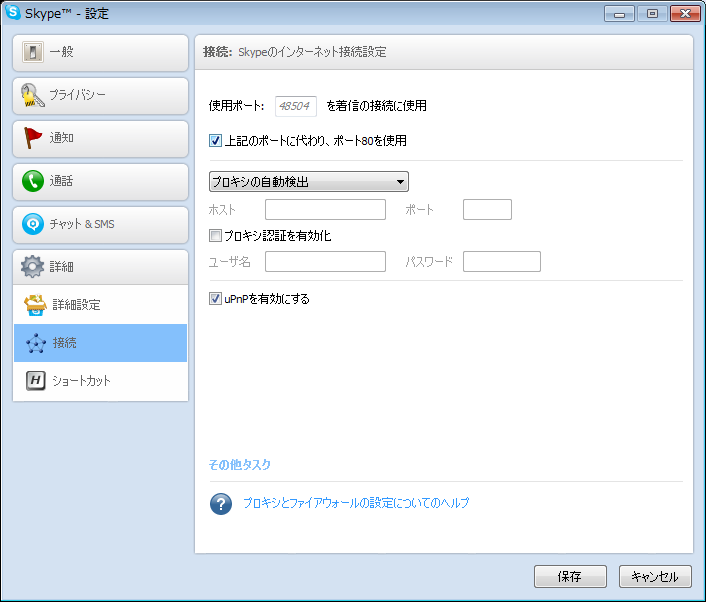Enable プロキシ認証を有効化 checkbox
The width and height of the screenshot is (706, 602).
click(215, 235)
